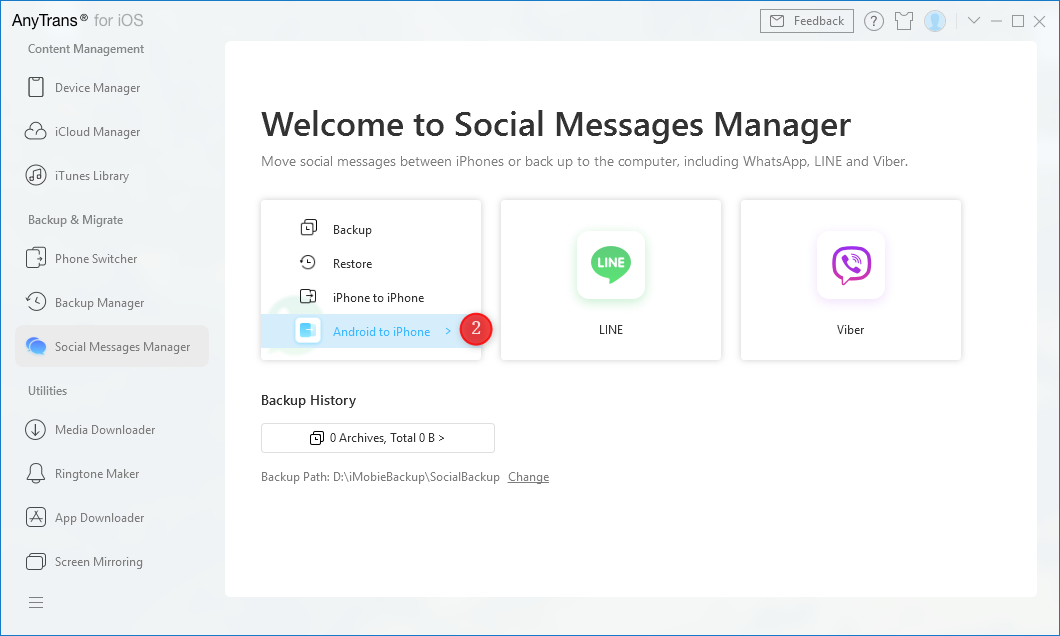This screenshot has width=1060, height=636.
Task: Click the Backup & Migrate section label
Action: 75,220
